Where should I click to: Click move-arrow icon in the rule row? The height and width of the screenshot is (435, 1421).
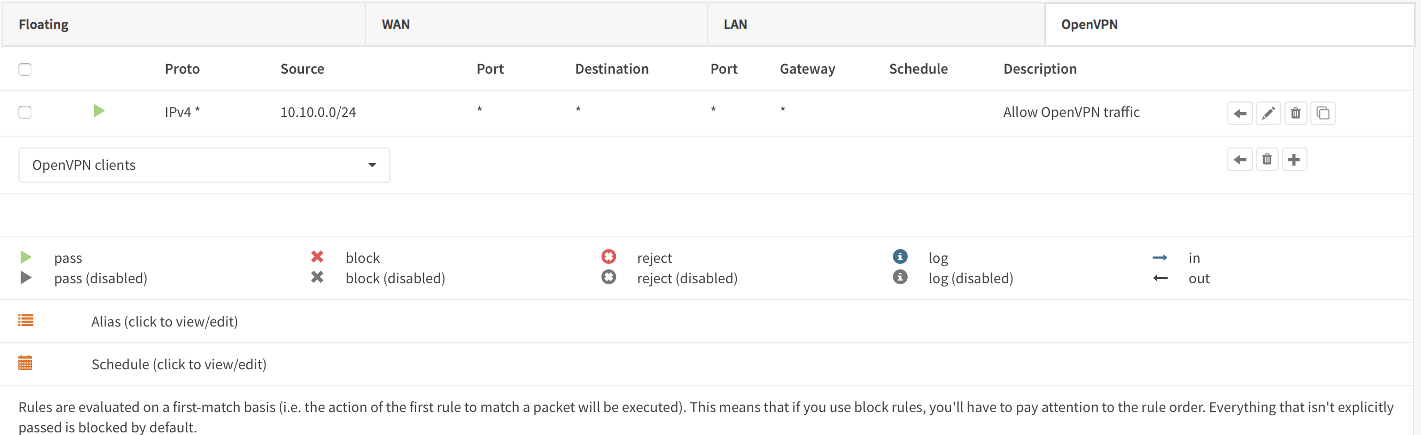(1240, 113)
